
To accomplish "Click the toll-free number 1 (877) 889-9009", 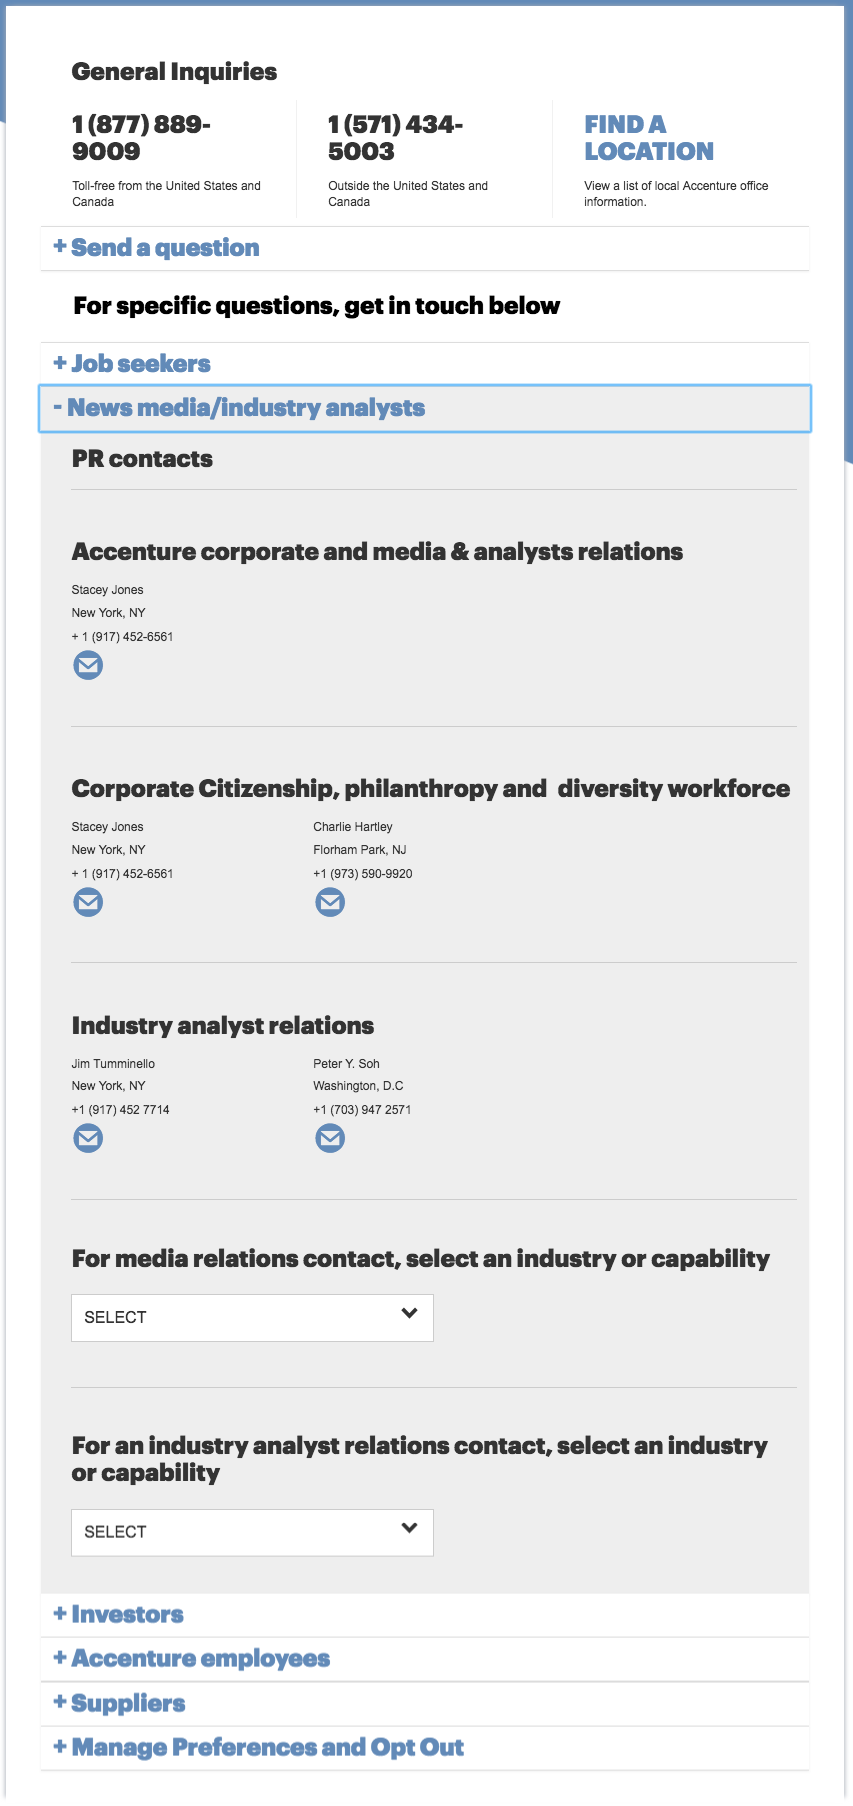I will [x=150, y=138].
